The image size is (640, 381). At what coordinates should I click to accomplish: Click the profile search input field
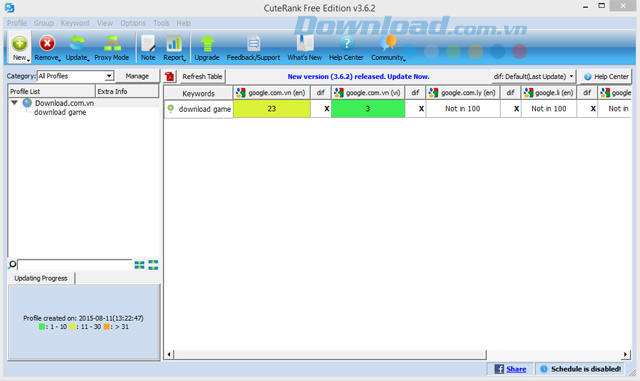coord(75,265)
